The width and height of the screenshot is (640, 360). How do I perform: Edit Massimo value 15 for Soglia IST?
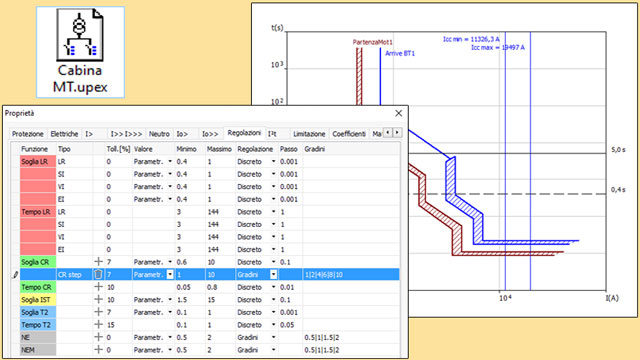[x=211, y=300]
